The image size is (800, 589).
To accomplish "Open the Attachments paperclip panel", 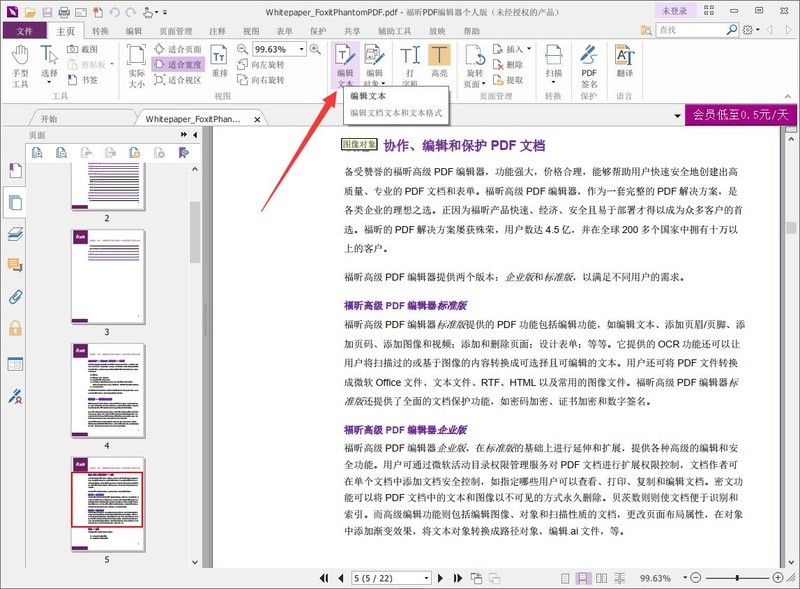I will pyautogui.click(x=15, y=297).
